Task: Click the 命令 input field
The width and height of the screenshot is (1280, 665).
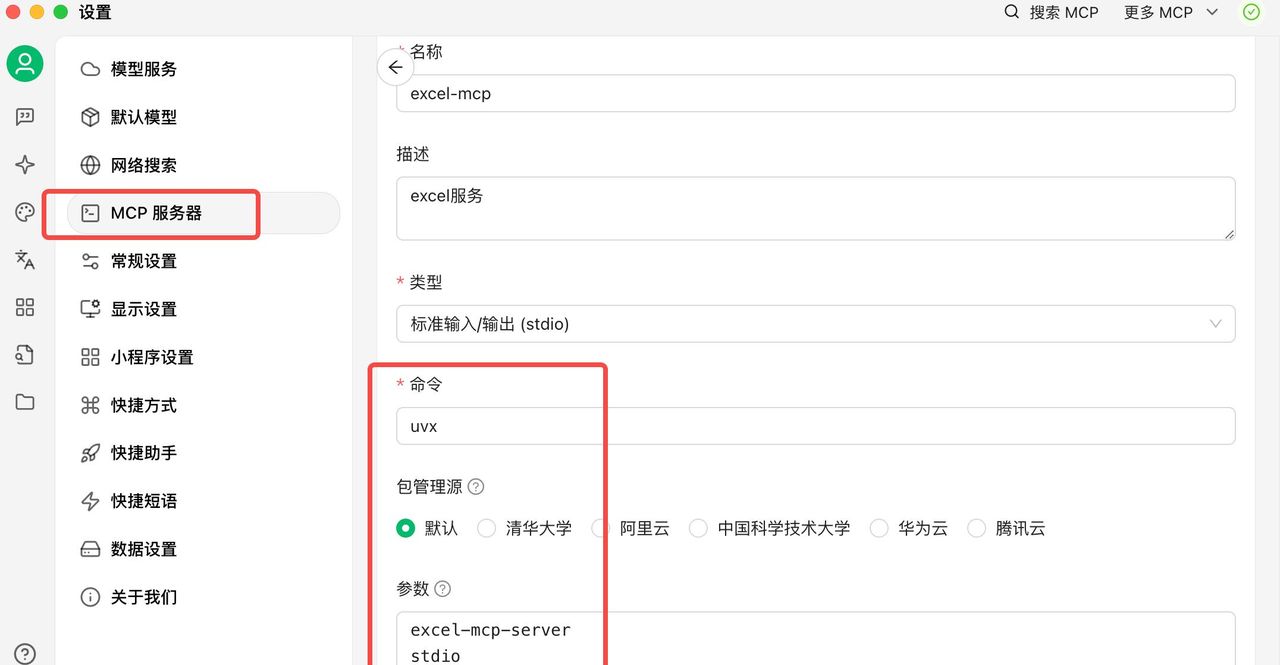Action: pyautogui.click(x=815, y=426)
